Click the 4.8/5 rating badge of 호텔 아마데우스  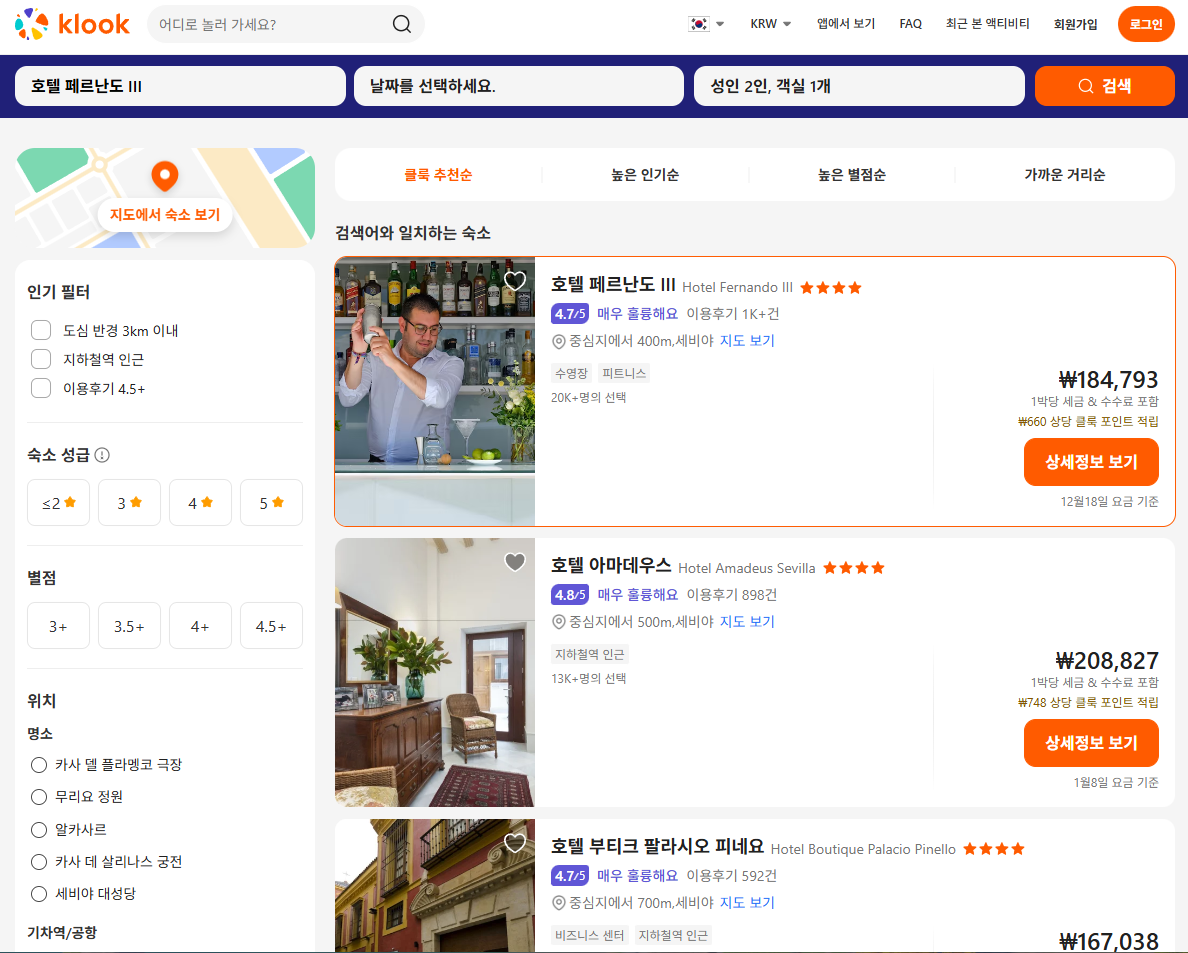[x=571, y=595]
